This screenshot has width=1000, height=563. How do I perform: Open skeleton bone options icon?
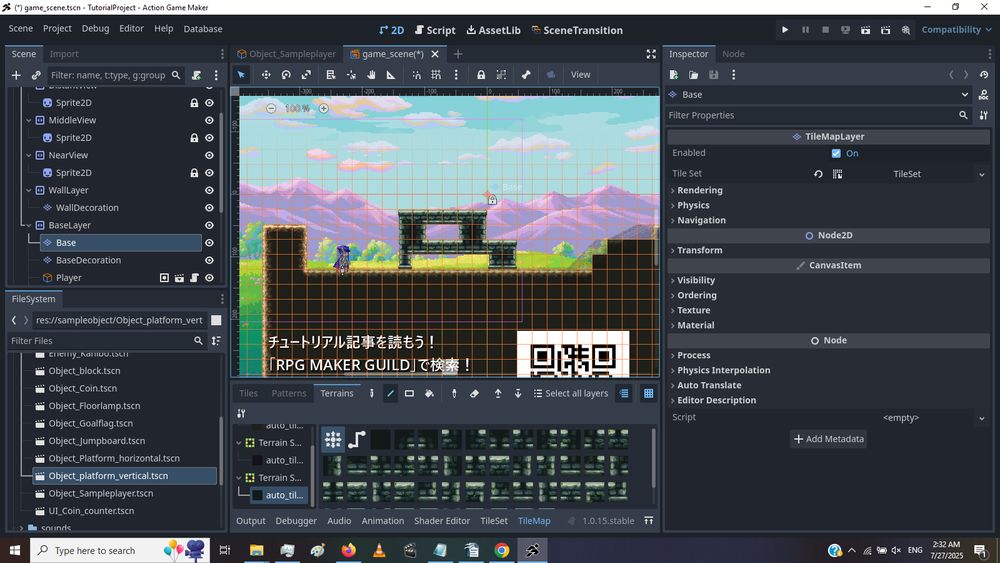click(526, 75)
